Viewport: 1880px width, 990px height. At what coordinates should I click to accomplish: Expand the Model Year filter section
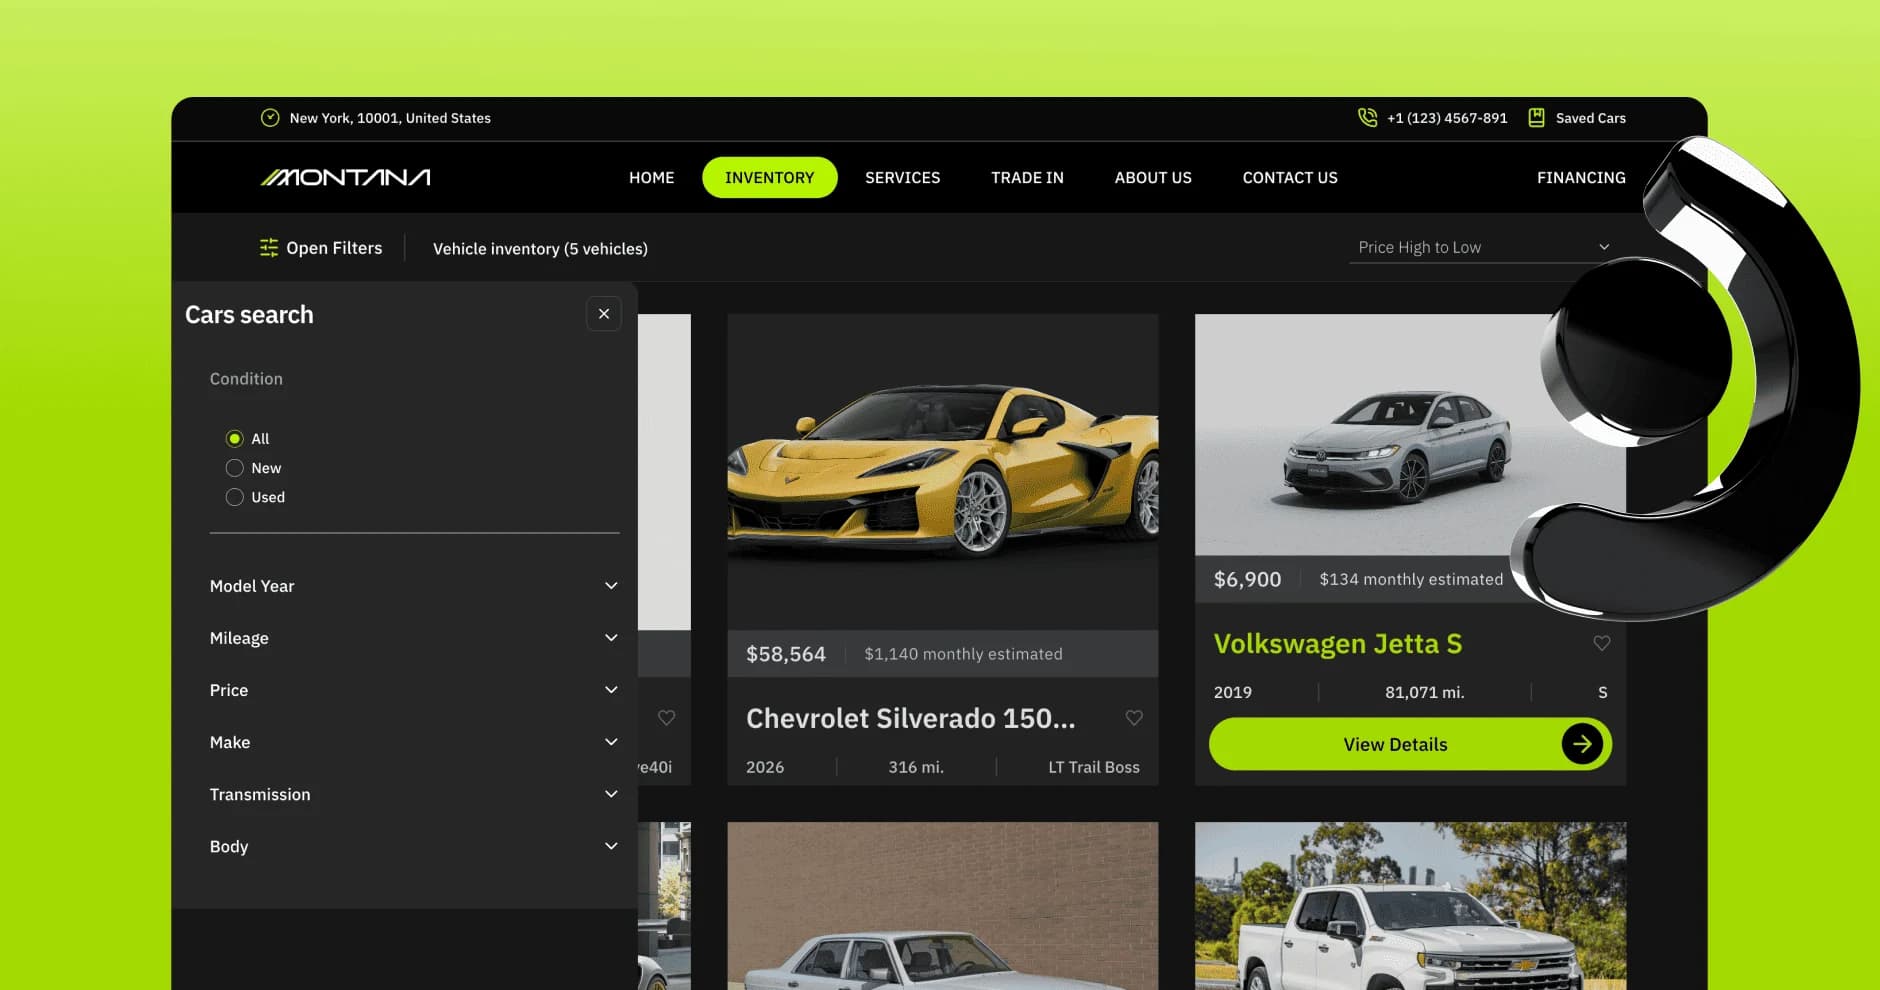point(611,585)
